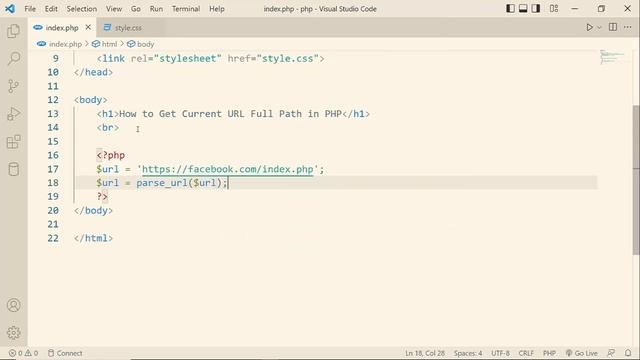
Task: Open the Extensions view
Action: pyautogui.click(x=13, y=142)
